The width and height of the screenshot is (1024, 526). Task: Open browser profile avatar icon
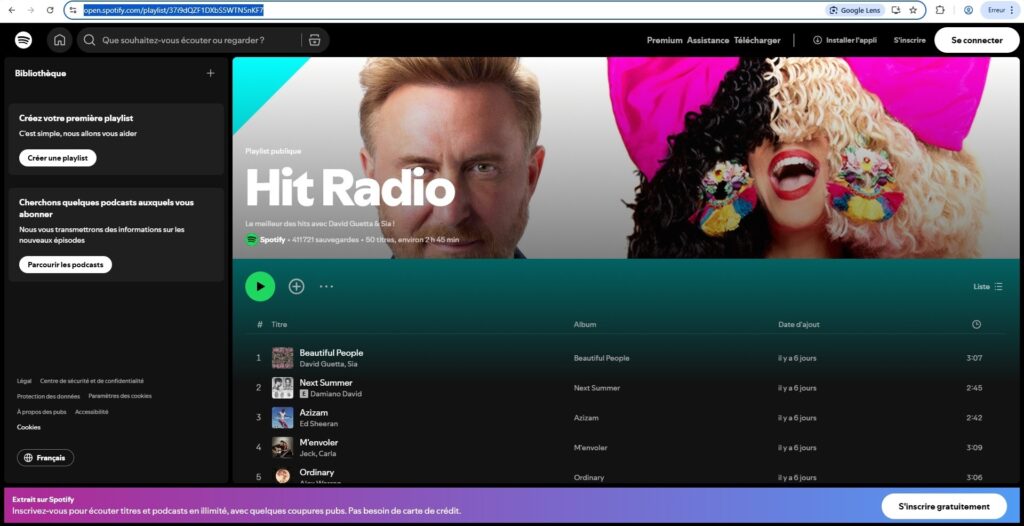pos(968,10)
